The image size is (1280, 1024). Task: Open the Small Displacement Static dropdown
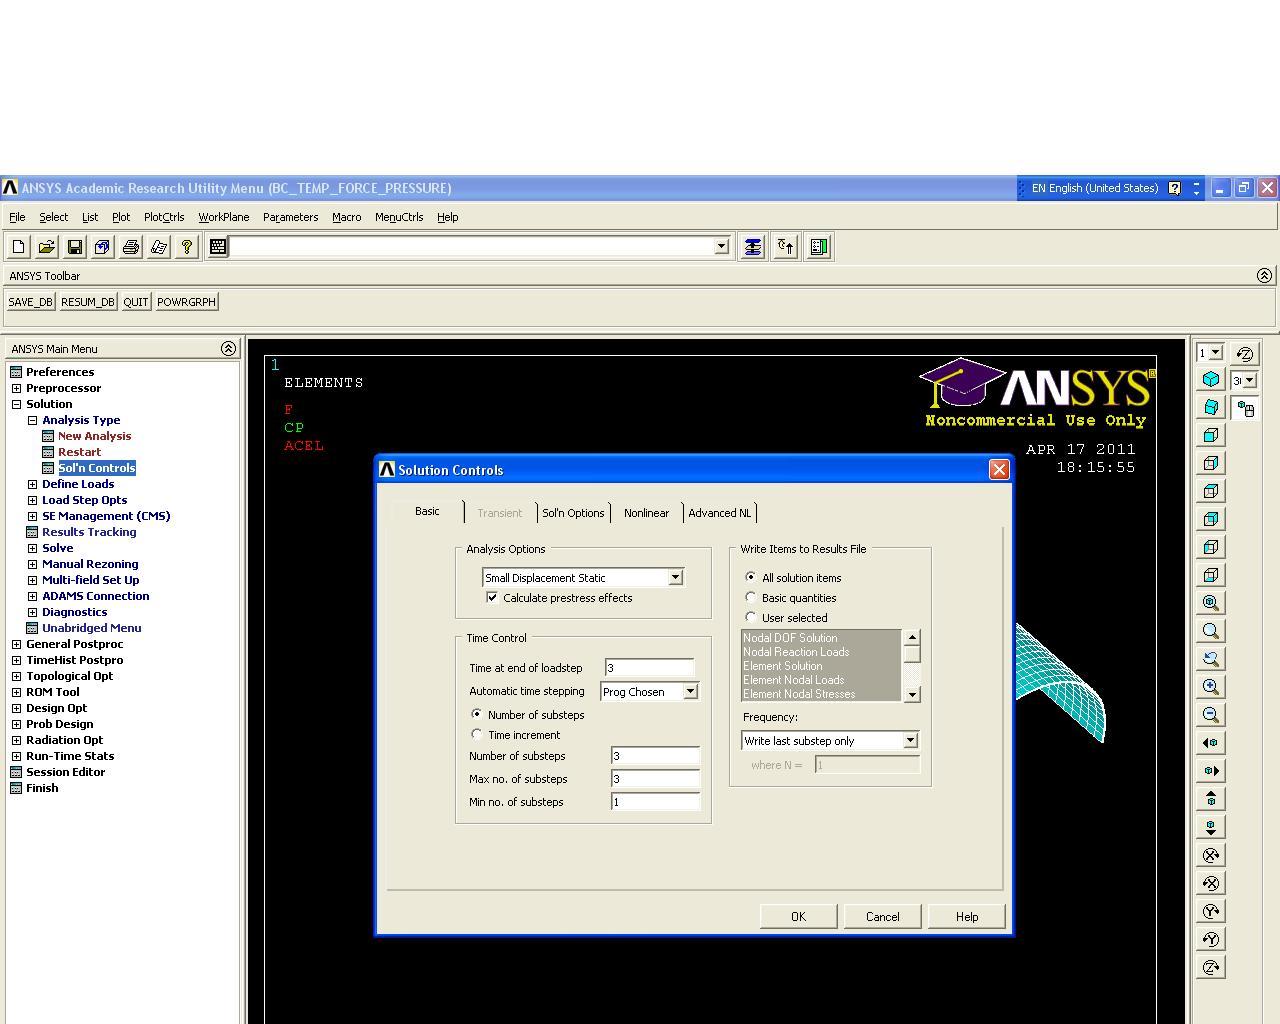tap(675, 577)
